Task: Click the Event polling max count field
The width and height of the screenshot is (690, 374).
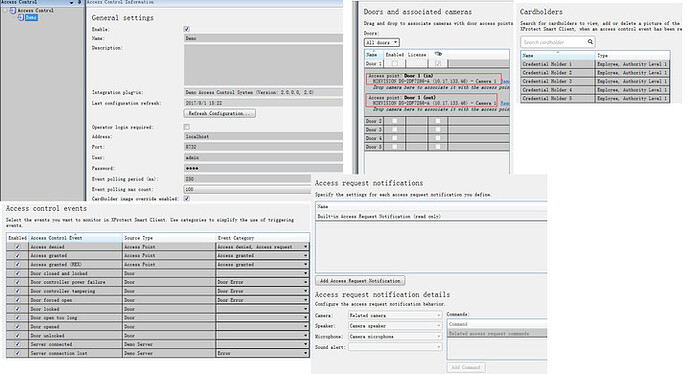Action: (x=248, y=189)
